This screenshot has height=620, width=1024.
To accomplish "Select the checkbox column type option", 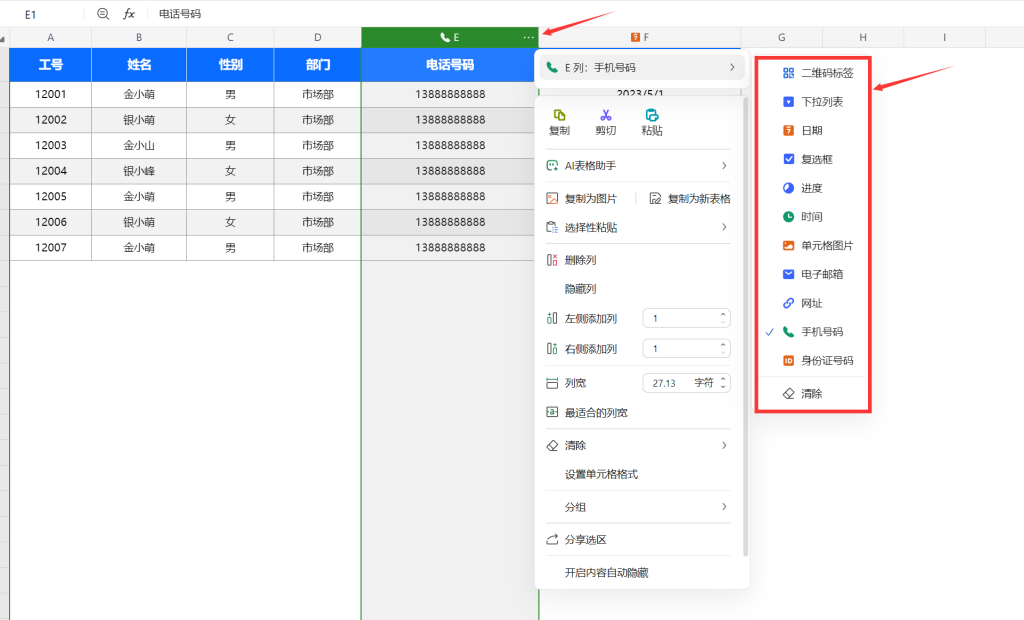I will [818, 159].
